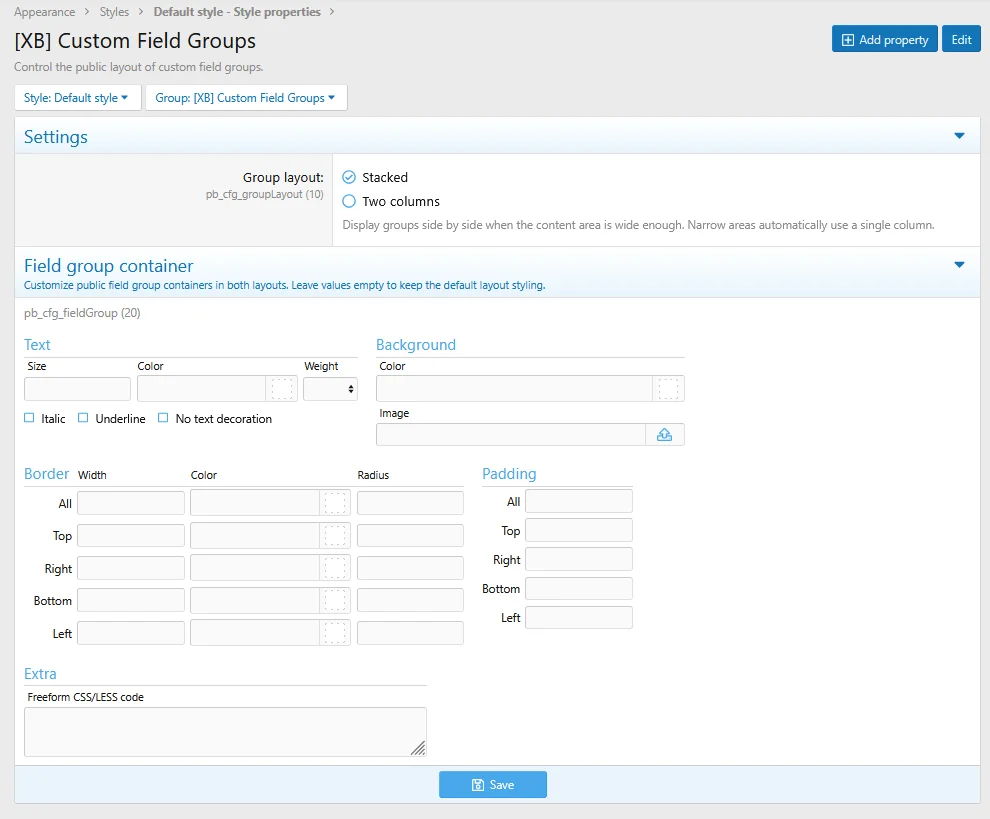
Task: Focus the Background Color input field
Action: 514,389
